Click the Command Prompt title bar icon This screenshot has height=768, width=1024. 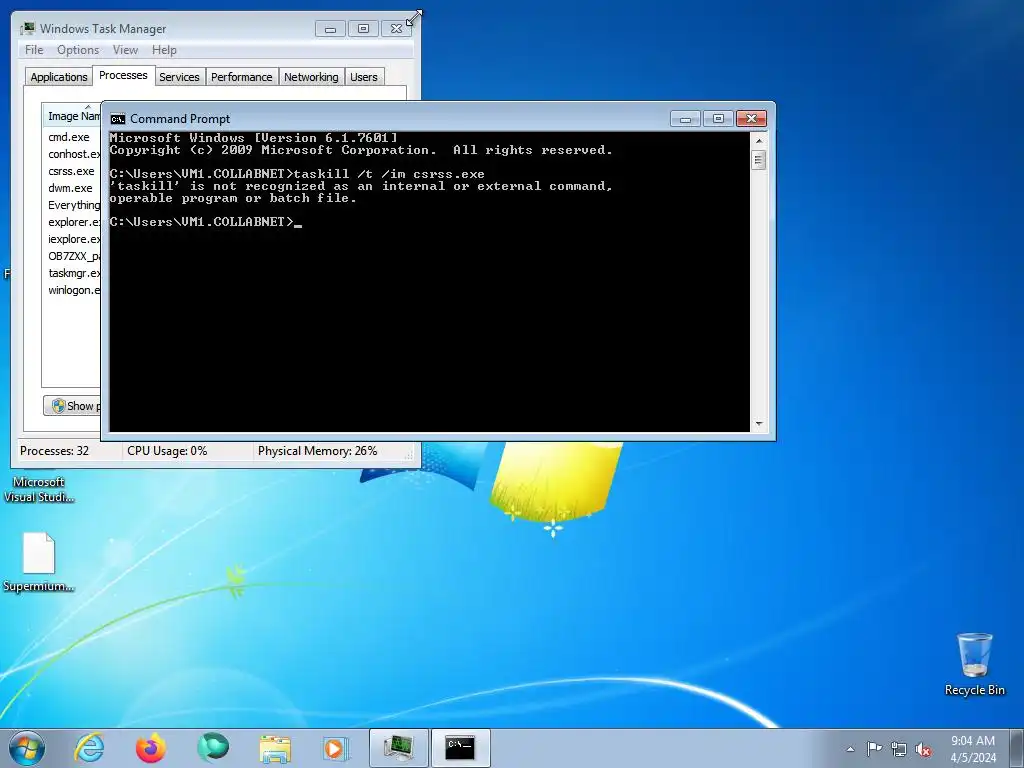[x=118, y=119]
